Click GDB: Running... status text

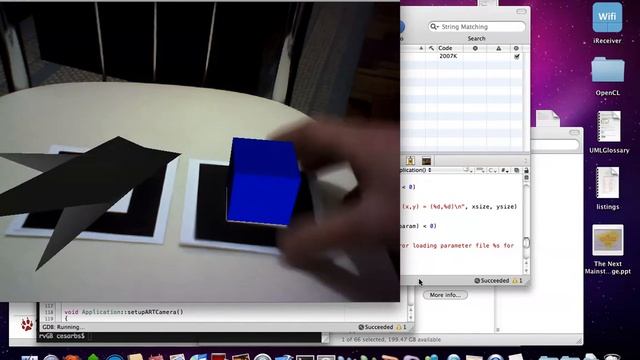pyautogui.click(x=63, y=327)
